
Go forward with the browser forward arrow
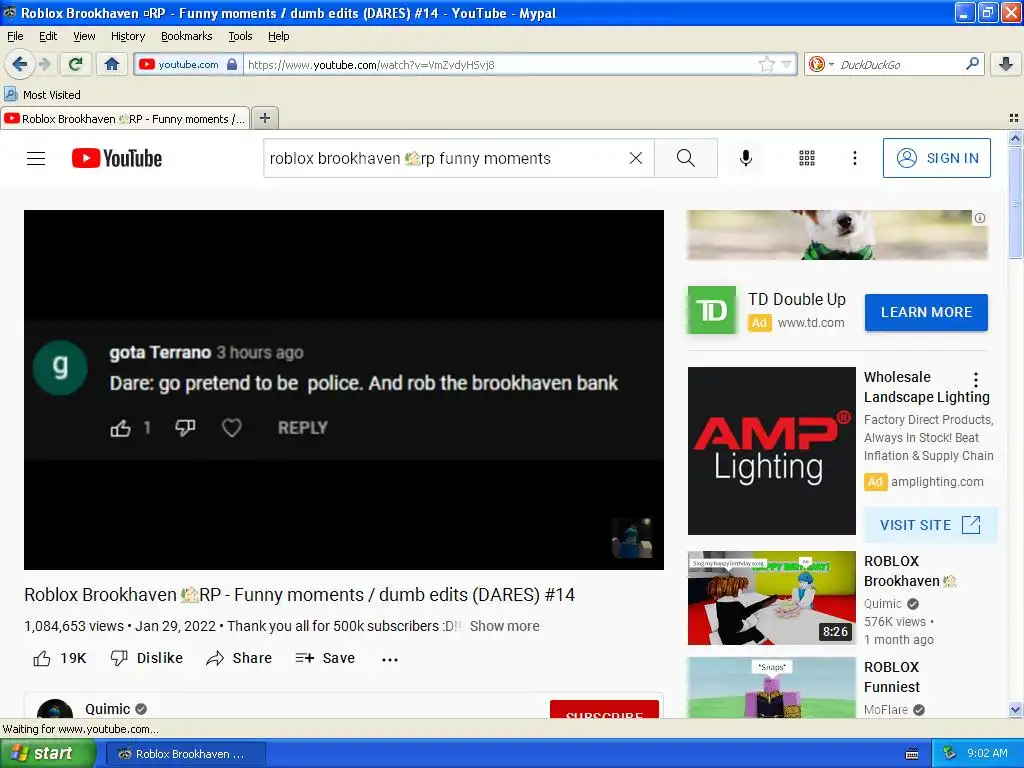click(44, 64)
